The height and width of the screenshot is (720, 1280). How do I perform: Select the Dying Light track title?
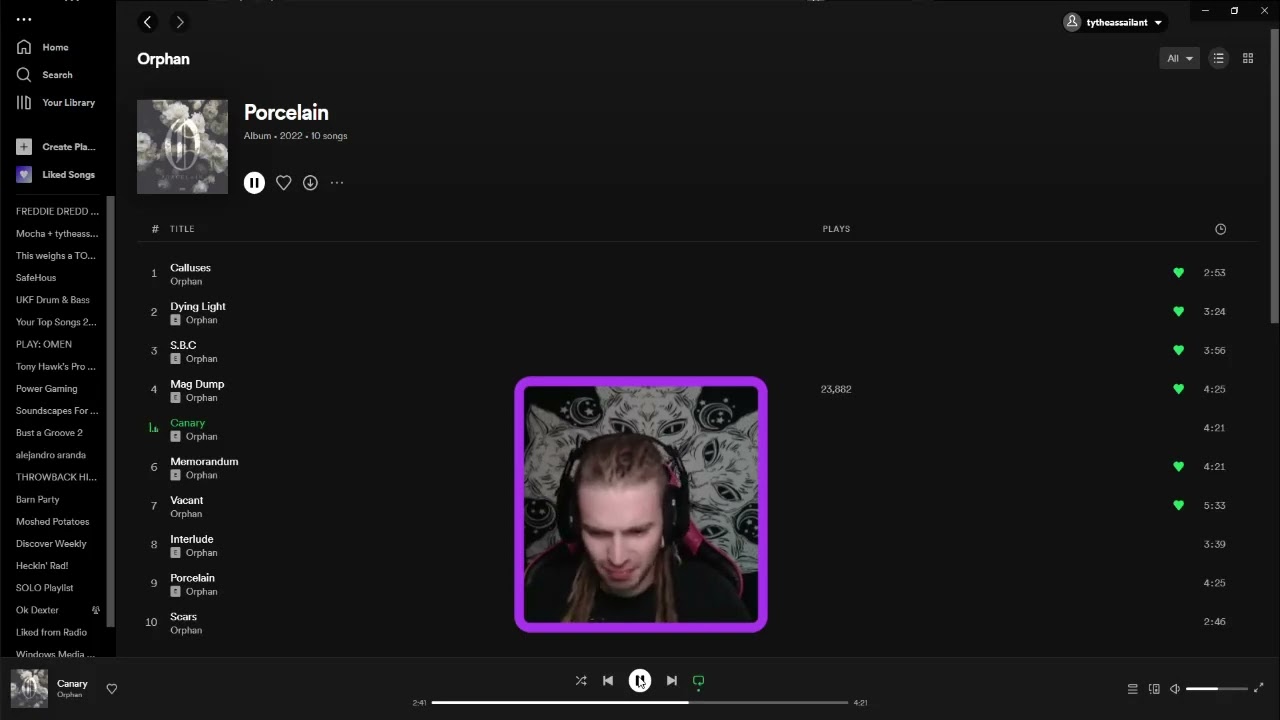click(x=198, y=306)
